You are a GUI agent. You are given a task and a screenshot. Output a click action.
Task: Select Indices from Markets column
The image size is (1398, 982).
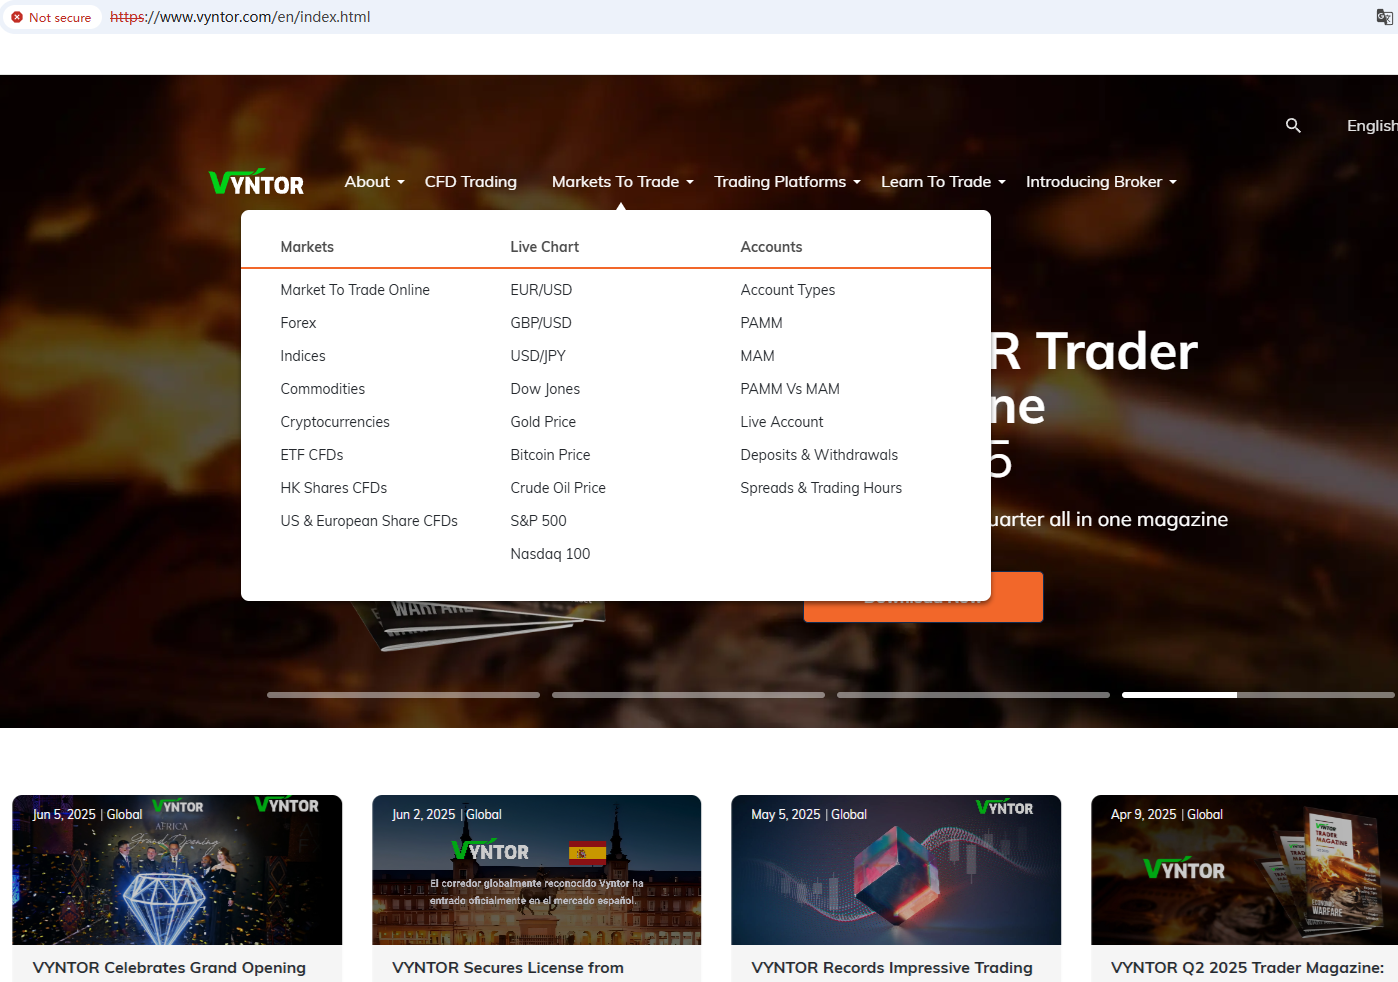point(303,356)
